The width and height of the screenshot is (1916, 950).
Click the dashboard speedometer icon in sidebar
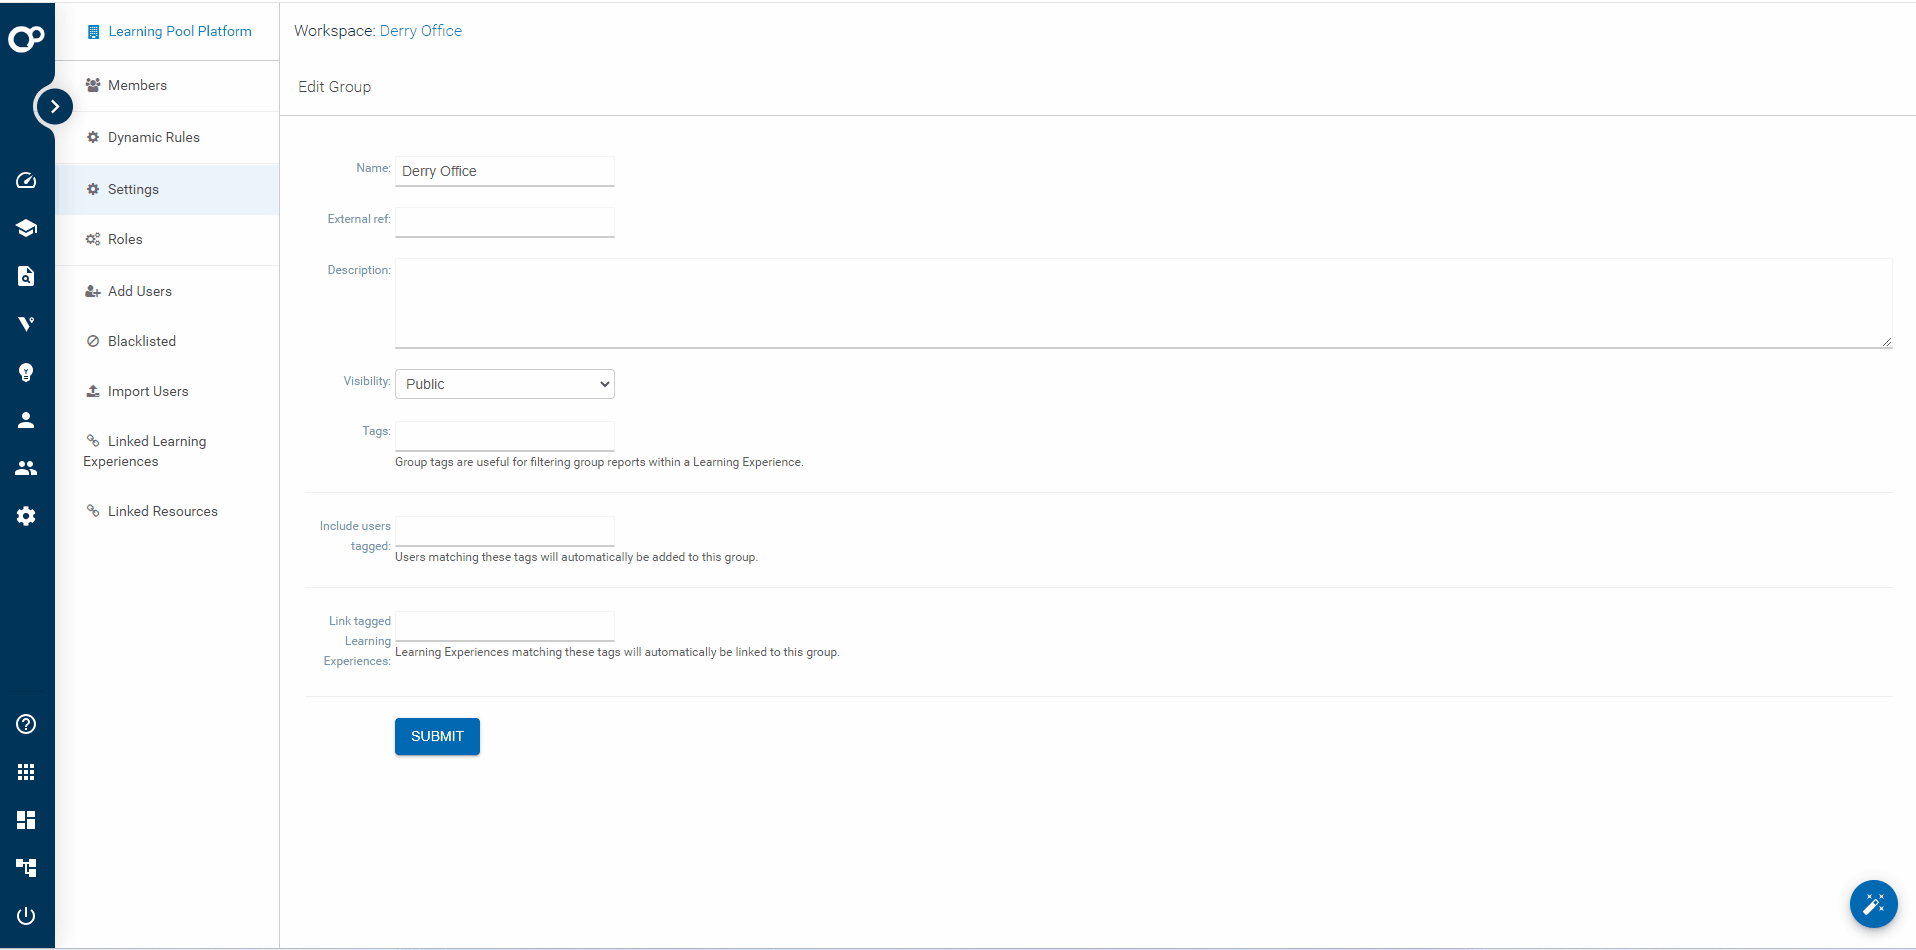[26, 180]
